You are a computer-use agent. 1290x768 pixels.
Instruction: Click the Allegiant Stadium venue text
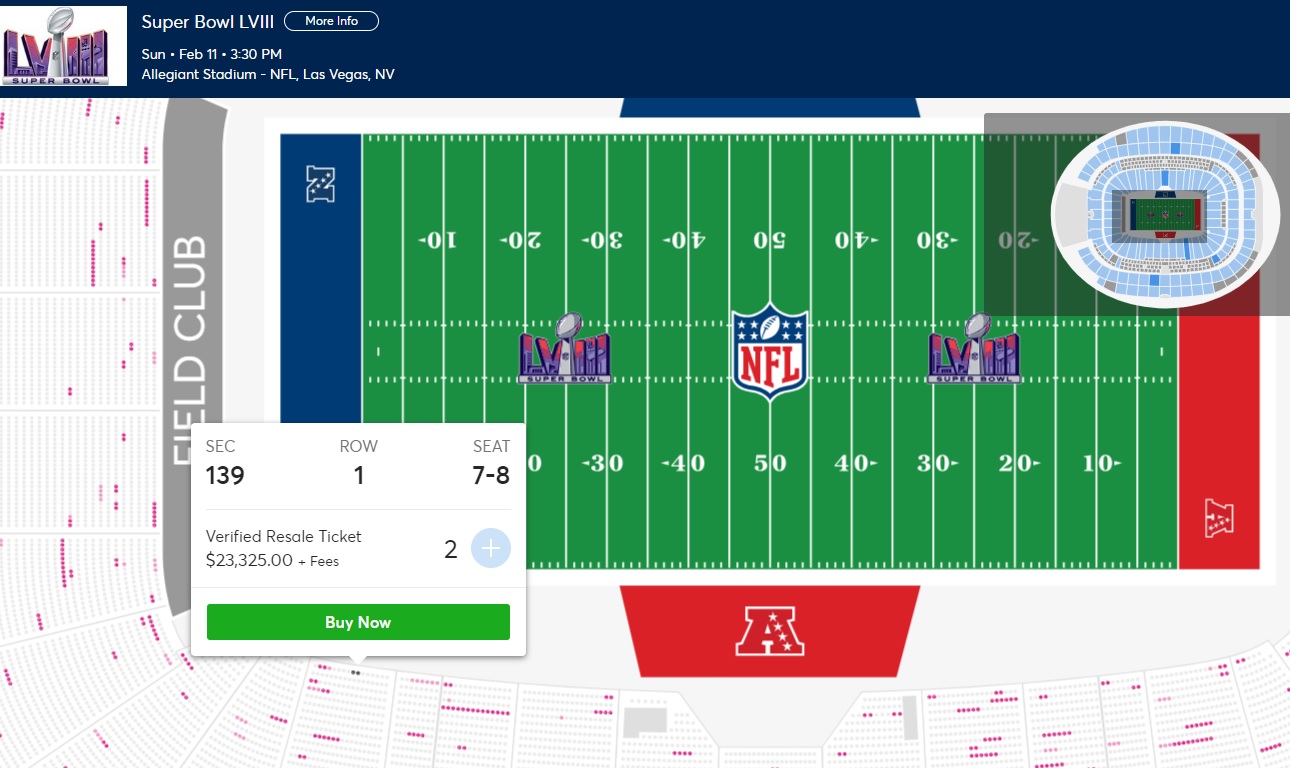pyautogui.click(x=268, y=74)
